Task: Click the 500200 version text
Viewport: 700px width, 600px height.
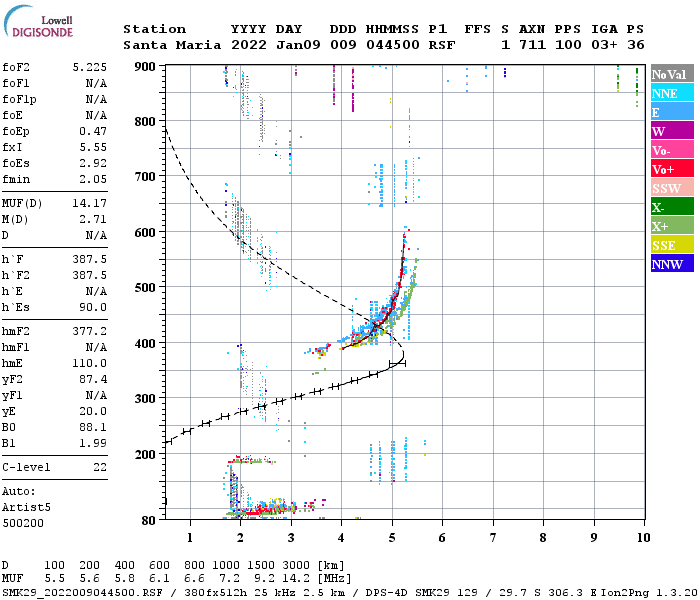Action: (x=23, y=523)
